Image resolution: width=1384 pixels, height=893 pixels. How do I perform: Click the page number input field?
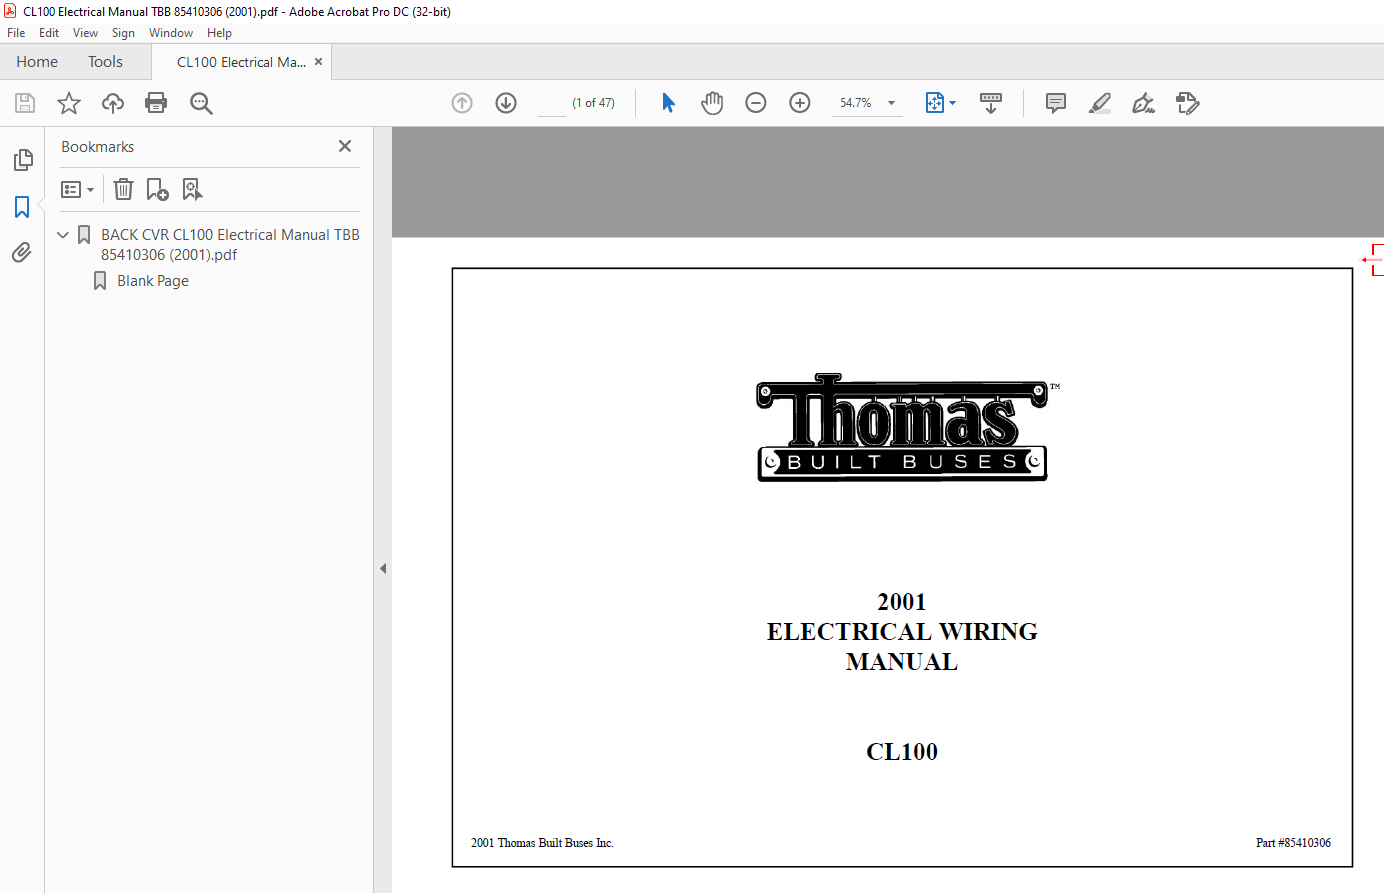tap(552, 103)
